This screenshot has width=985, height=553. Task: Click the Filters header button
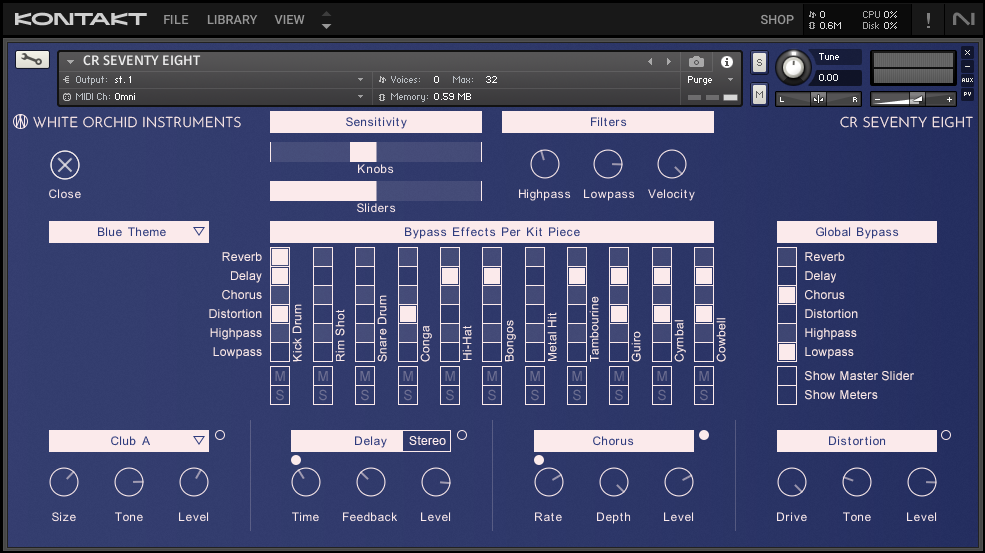tap(607, 122)
